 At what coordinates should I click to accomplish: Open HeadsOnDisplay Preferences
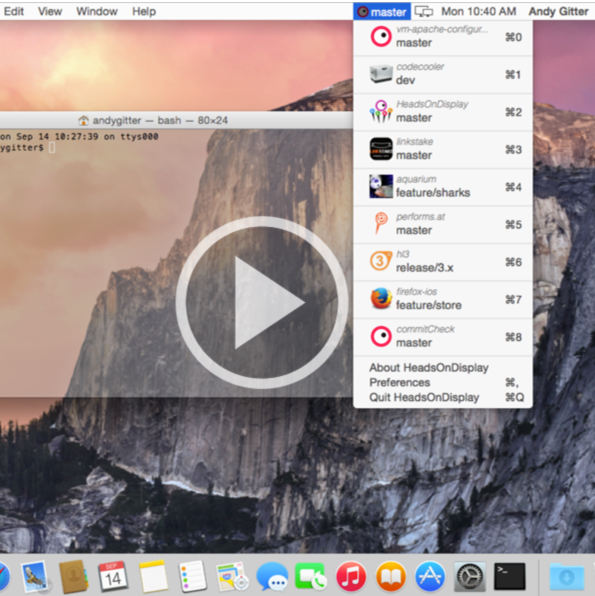[x=443, y=382]
